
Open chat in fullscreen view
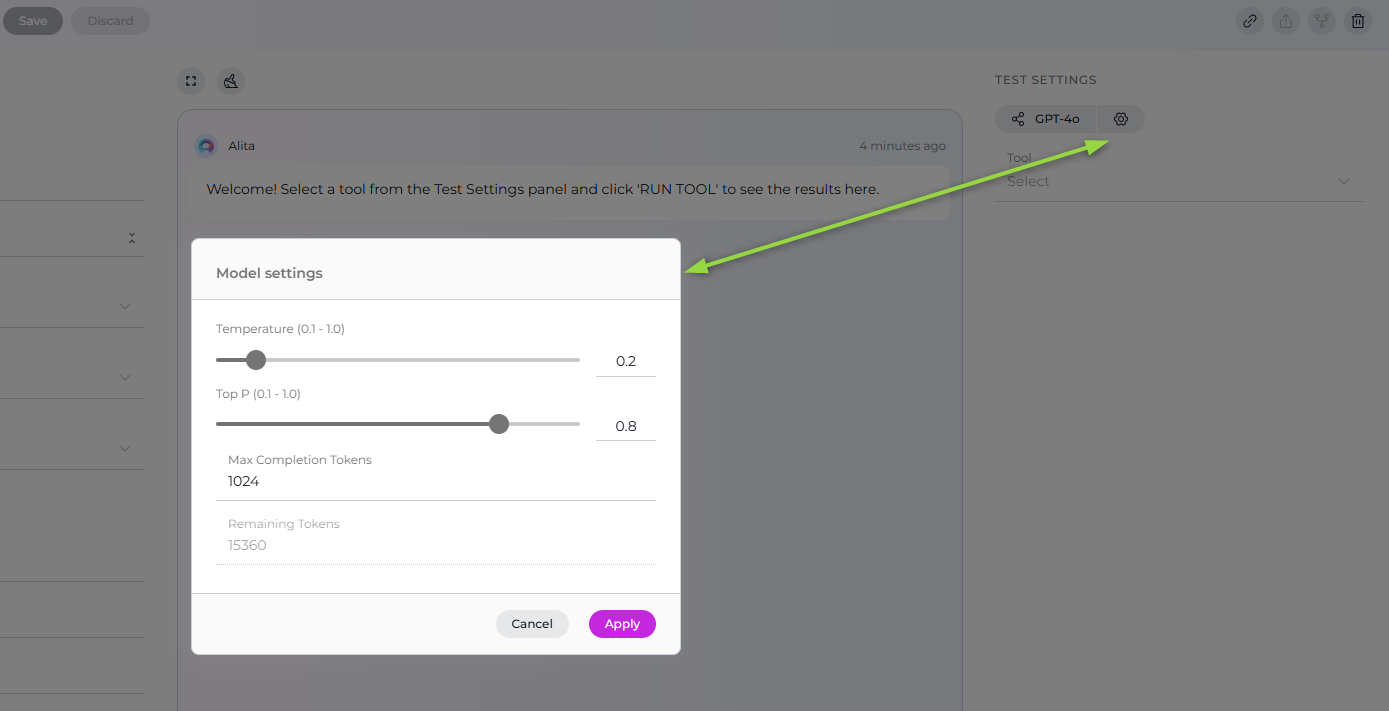click(x=191, y=81)
